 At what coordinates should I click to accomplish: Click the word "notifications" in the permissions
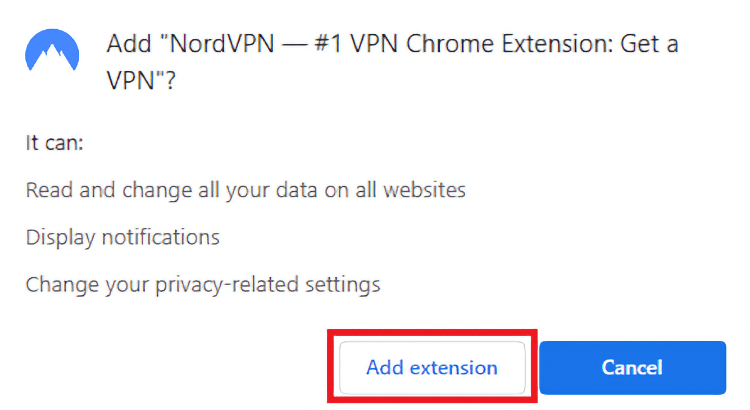[161, 237]
